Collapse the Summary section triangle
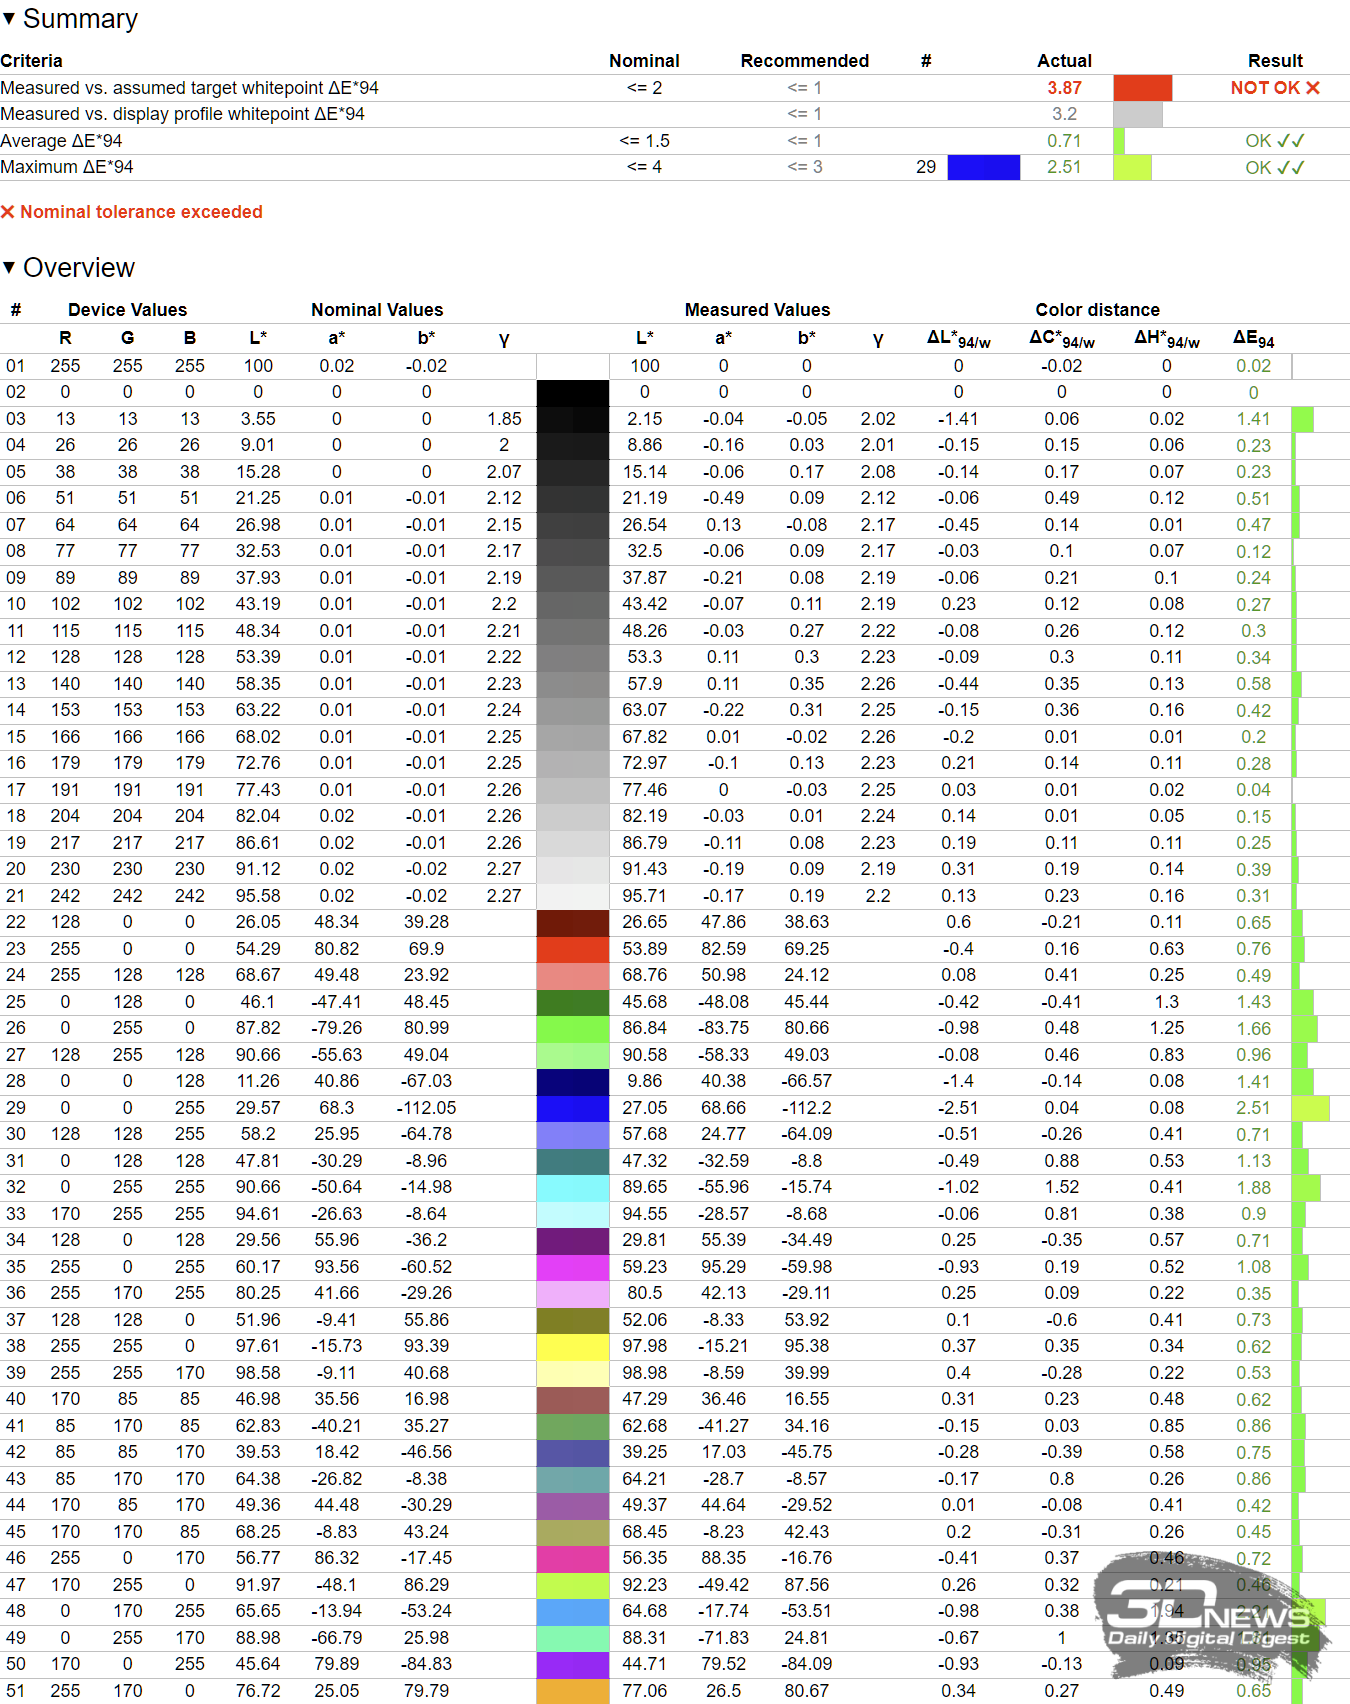This screenshot has height=1704, width=1350. [x=9, y=19]
